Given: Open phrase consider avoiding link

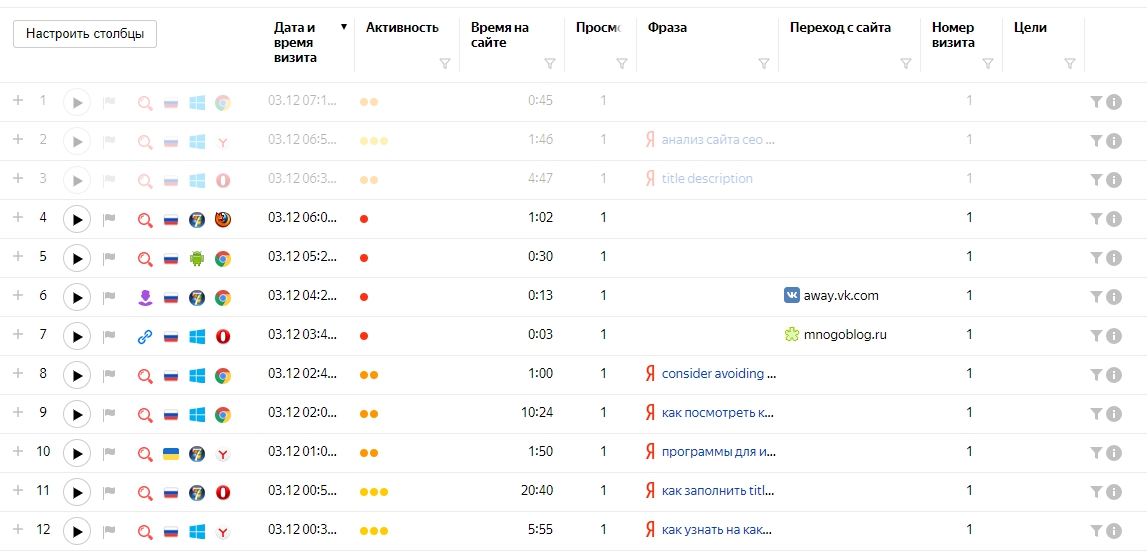Looking at the screenshot, I should coord(719,374).
